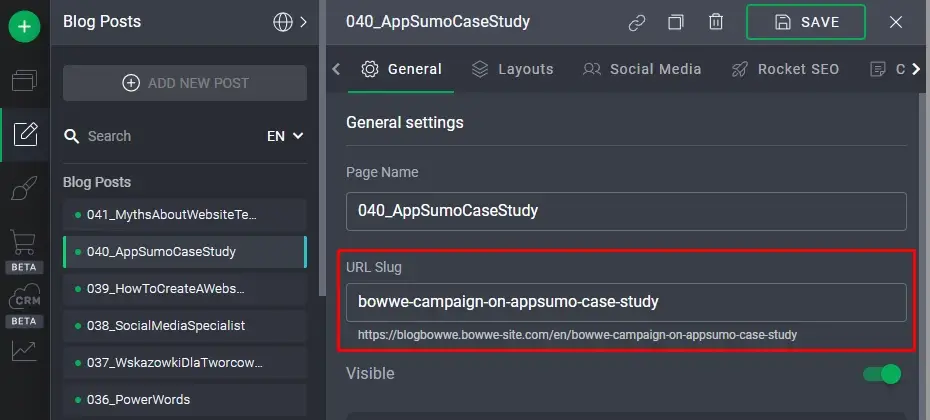This screenshot has width=930, height=420.
Task: Click the globe icon beside Blog Posts
Action: [283, 22]
